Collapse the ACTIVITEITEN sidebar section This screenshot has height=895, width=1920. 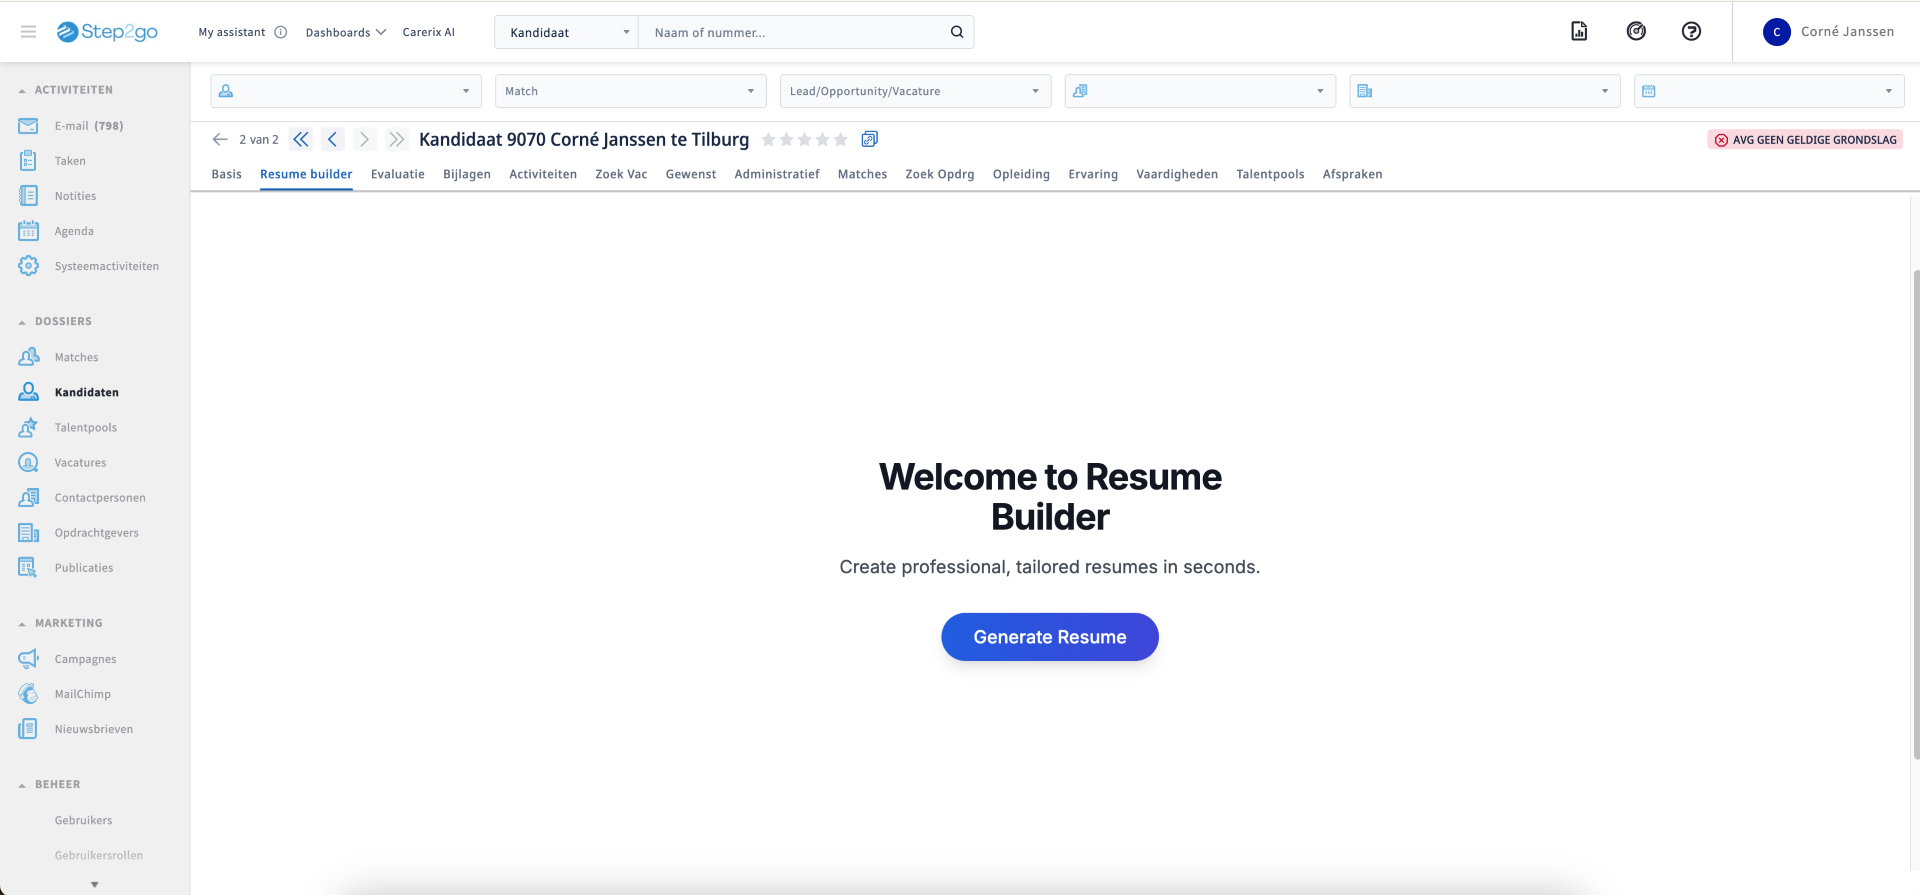tap(22, 91)
